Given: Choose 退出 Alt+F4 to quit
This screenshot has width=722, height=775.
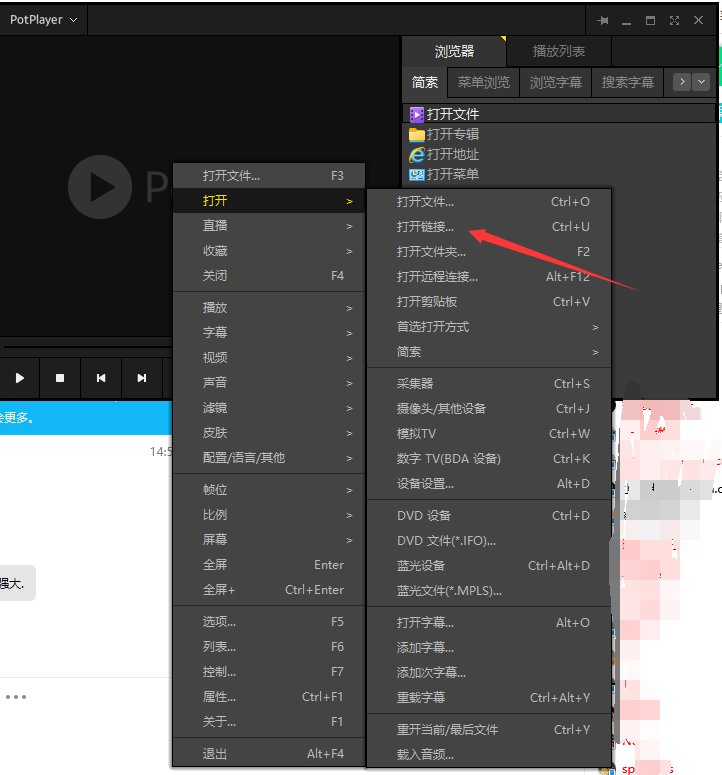Looking at the screenshot, I should pyautogui.click(x=269, y=754).
